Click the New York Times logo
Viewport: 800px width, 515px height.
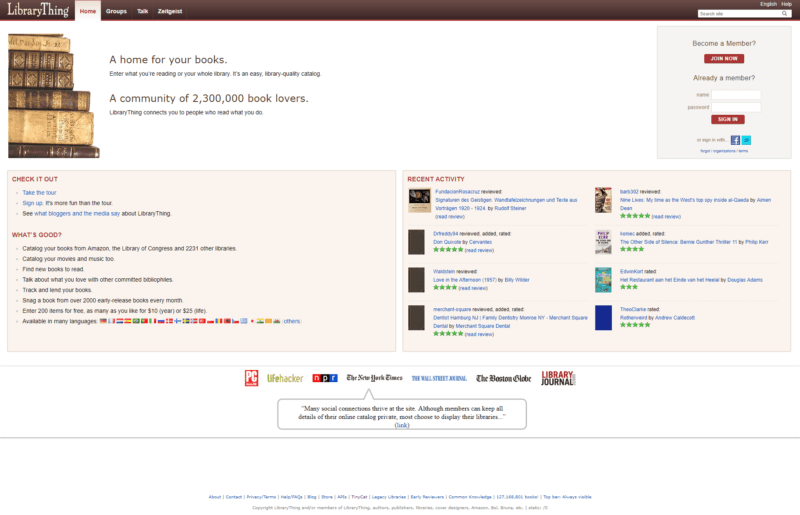coord(374,378)
